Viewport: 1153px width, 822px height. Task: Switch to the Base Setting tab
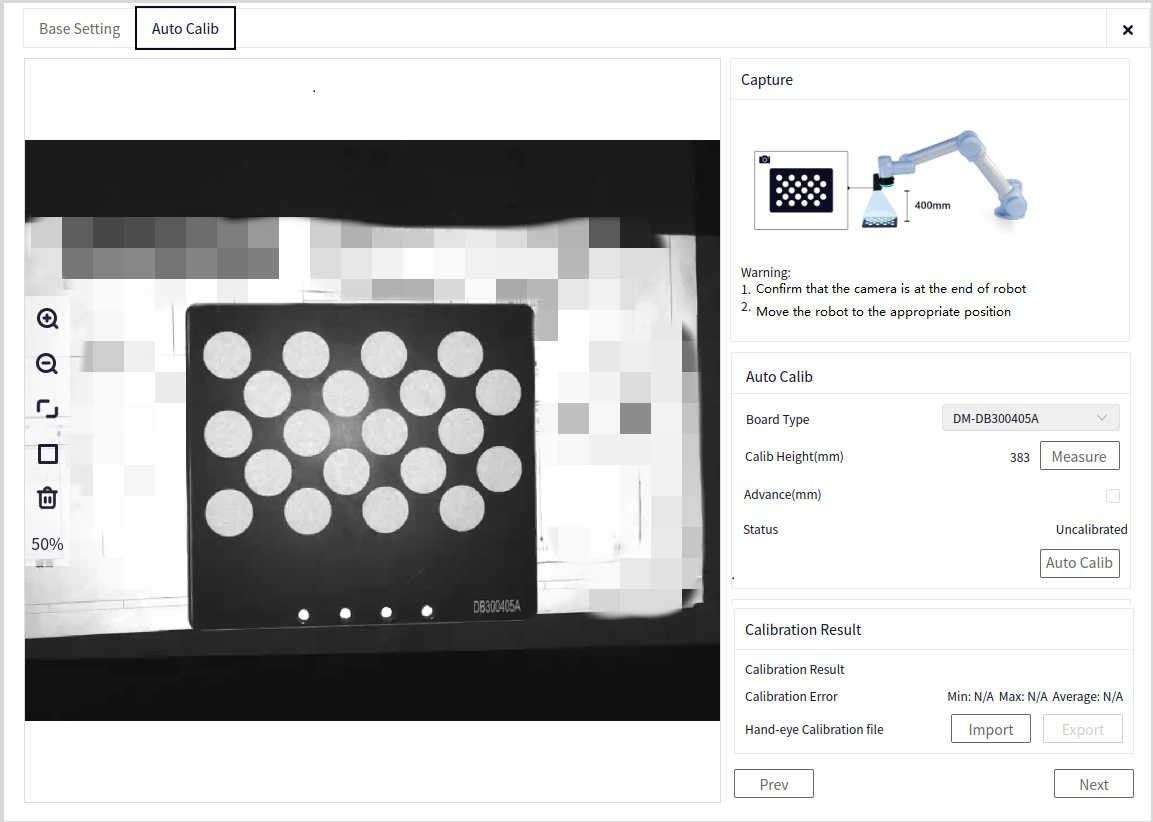(79, 29)
